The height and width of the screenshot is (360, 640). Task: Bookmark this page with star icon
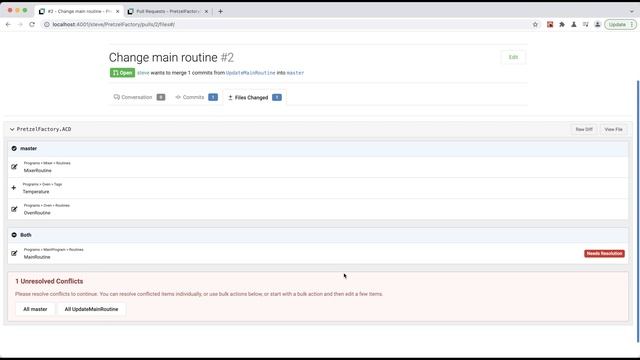coord(535,24)
